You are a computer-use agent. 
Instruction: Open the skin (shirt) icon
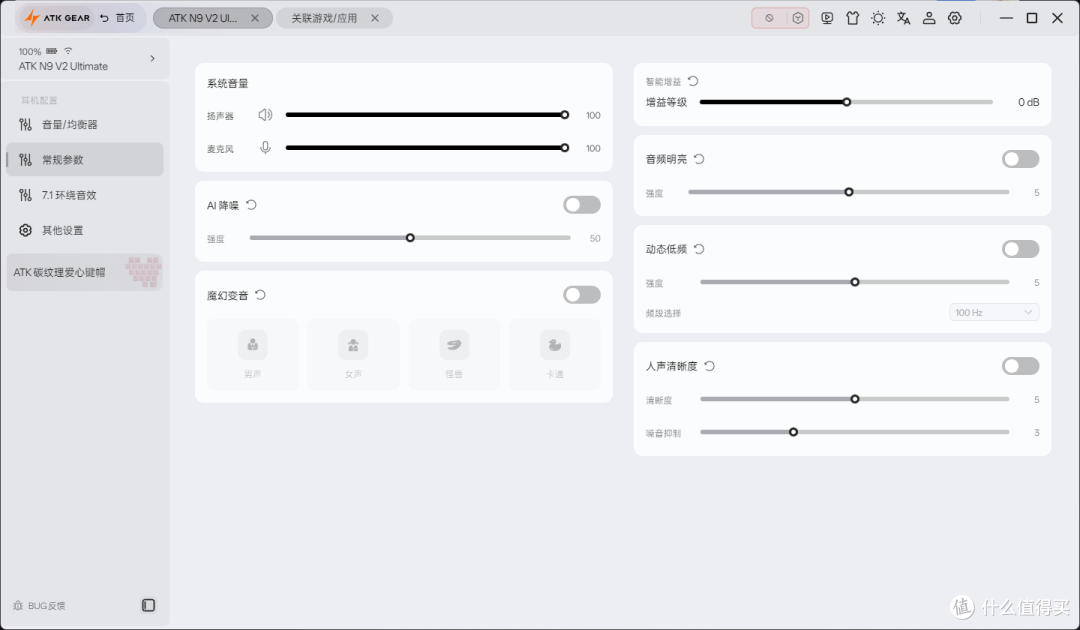(853, 19)
